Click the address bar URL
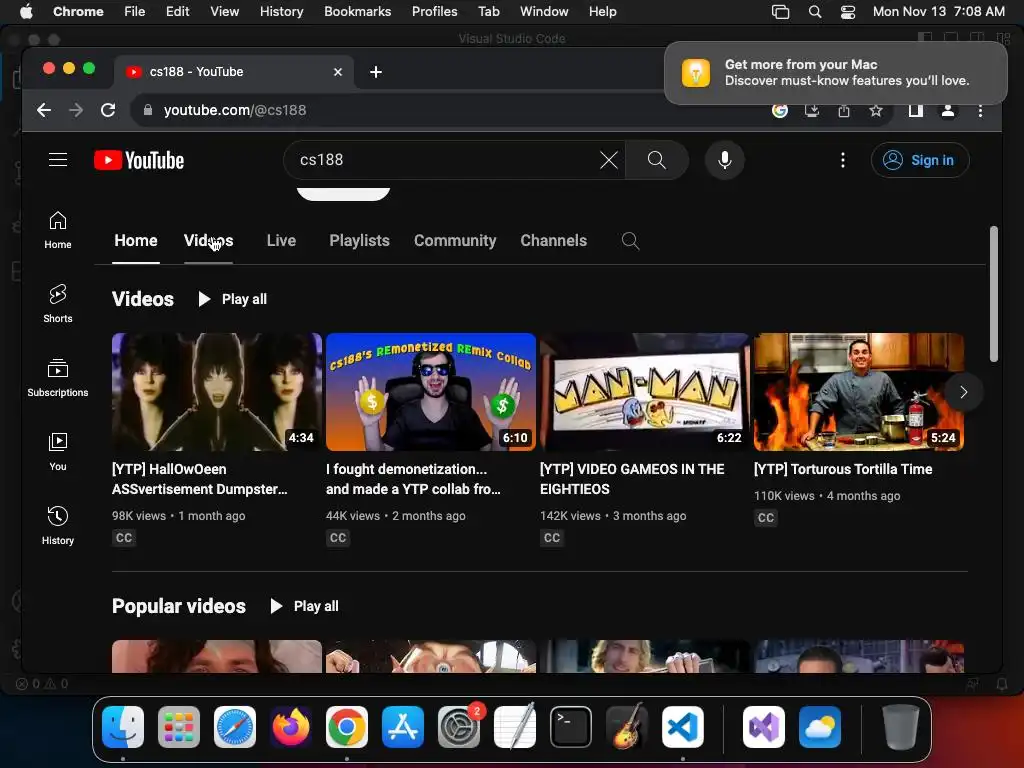 tap(235, 110)
